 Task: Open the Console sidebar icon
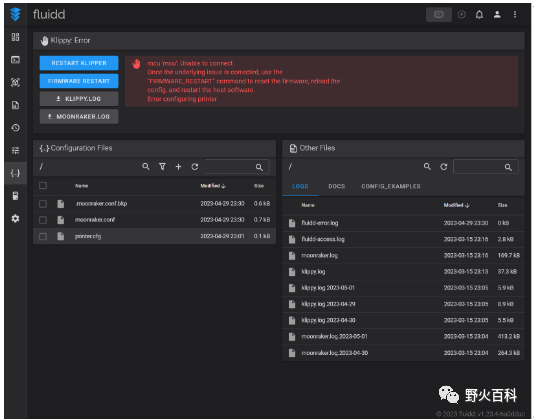15,60
